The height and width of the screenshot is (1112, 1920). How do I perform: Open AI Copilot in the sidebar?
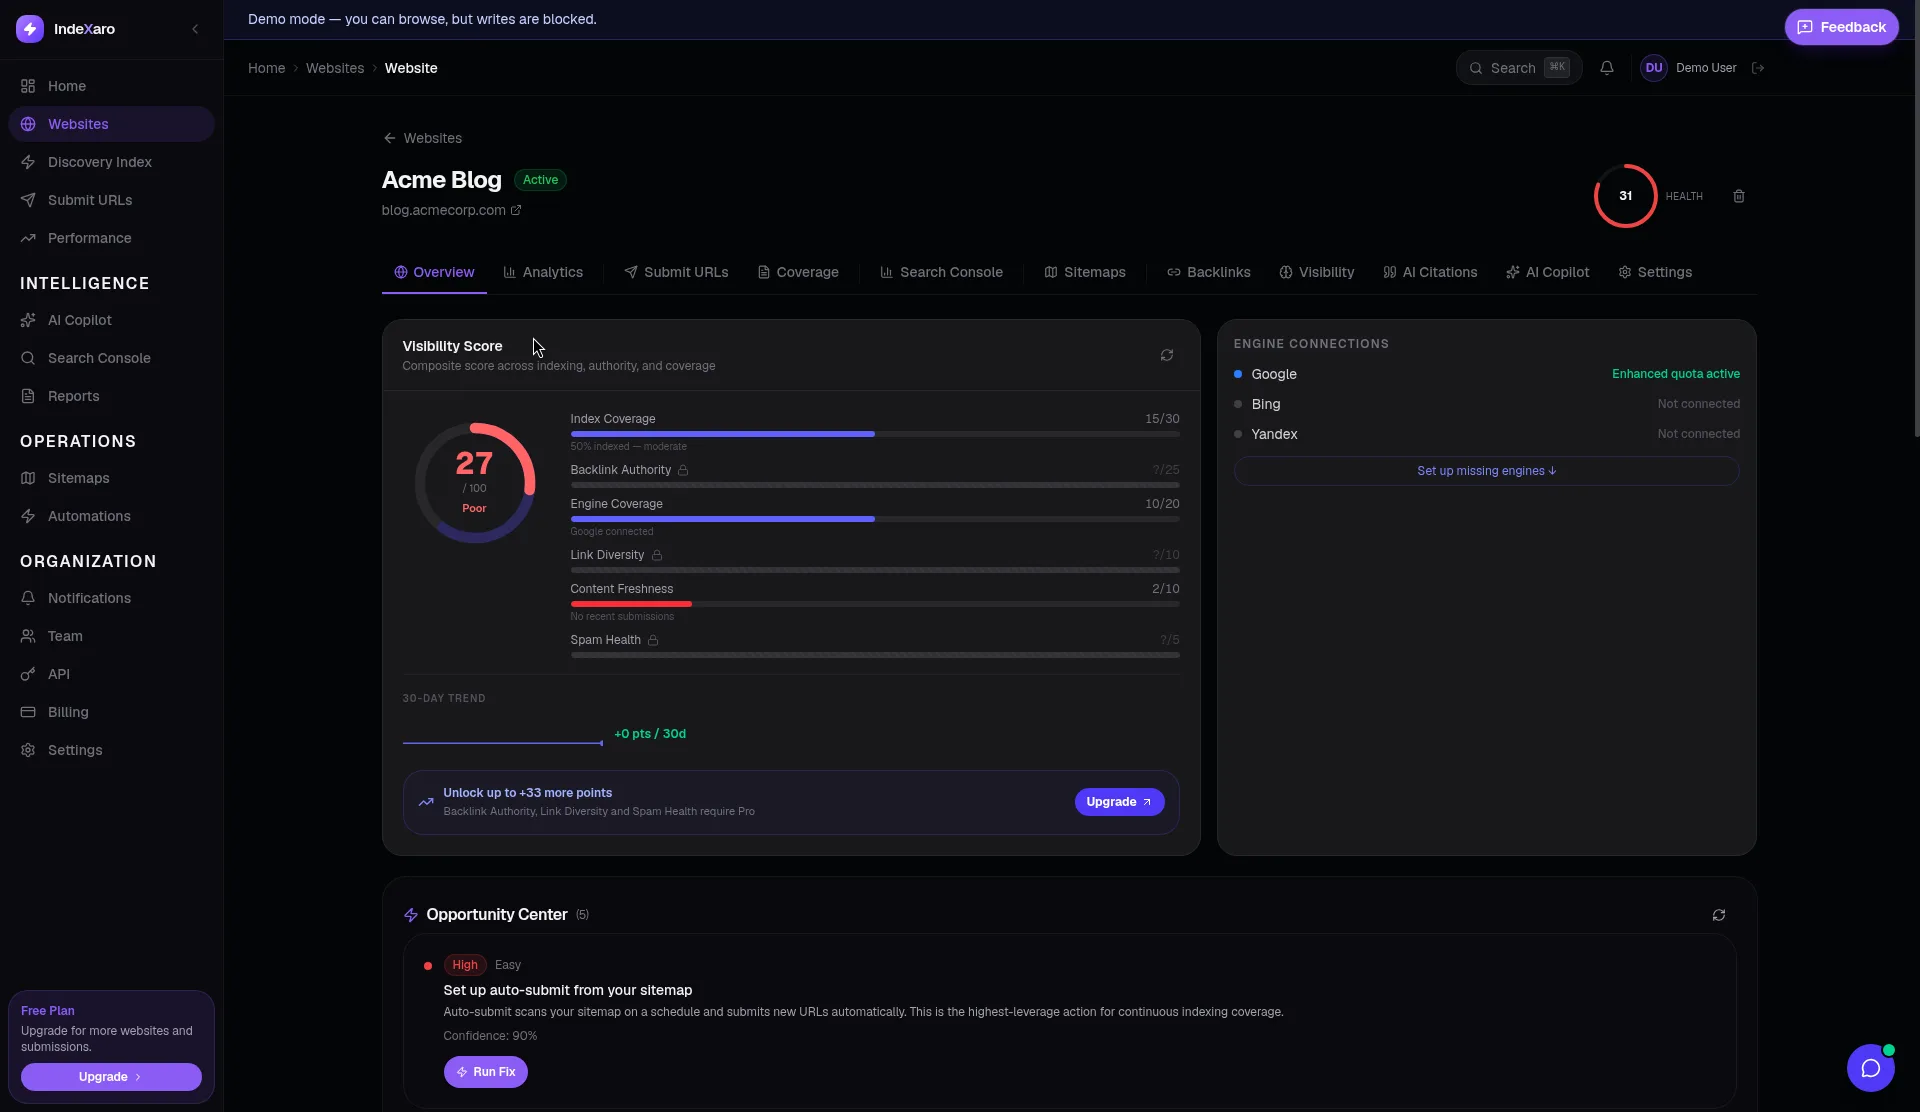pos(111,320)
